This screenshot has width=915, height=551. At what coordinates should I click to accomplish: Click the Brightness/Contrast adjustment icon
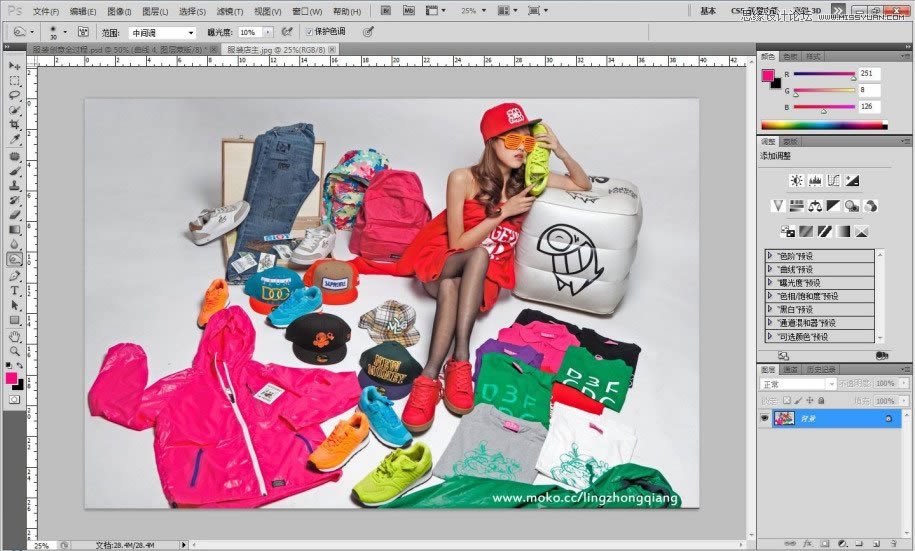[797, 181]
